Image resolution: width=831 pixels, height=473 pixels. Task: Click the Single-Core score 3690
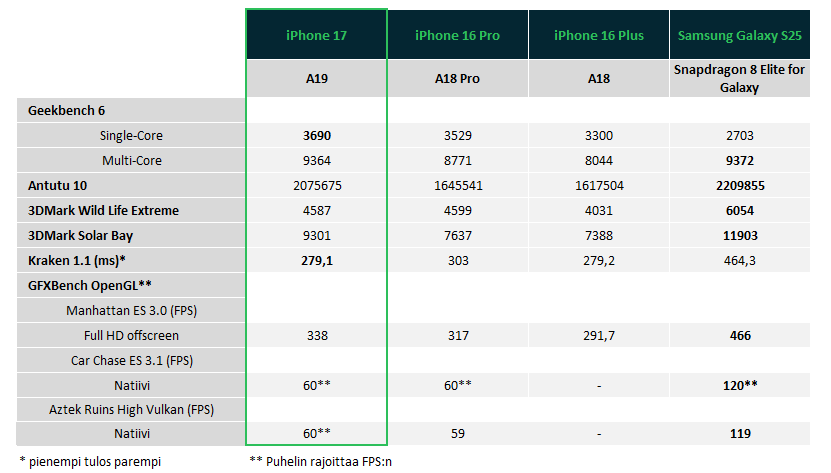(x=317, y=135)
